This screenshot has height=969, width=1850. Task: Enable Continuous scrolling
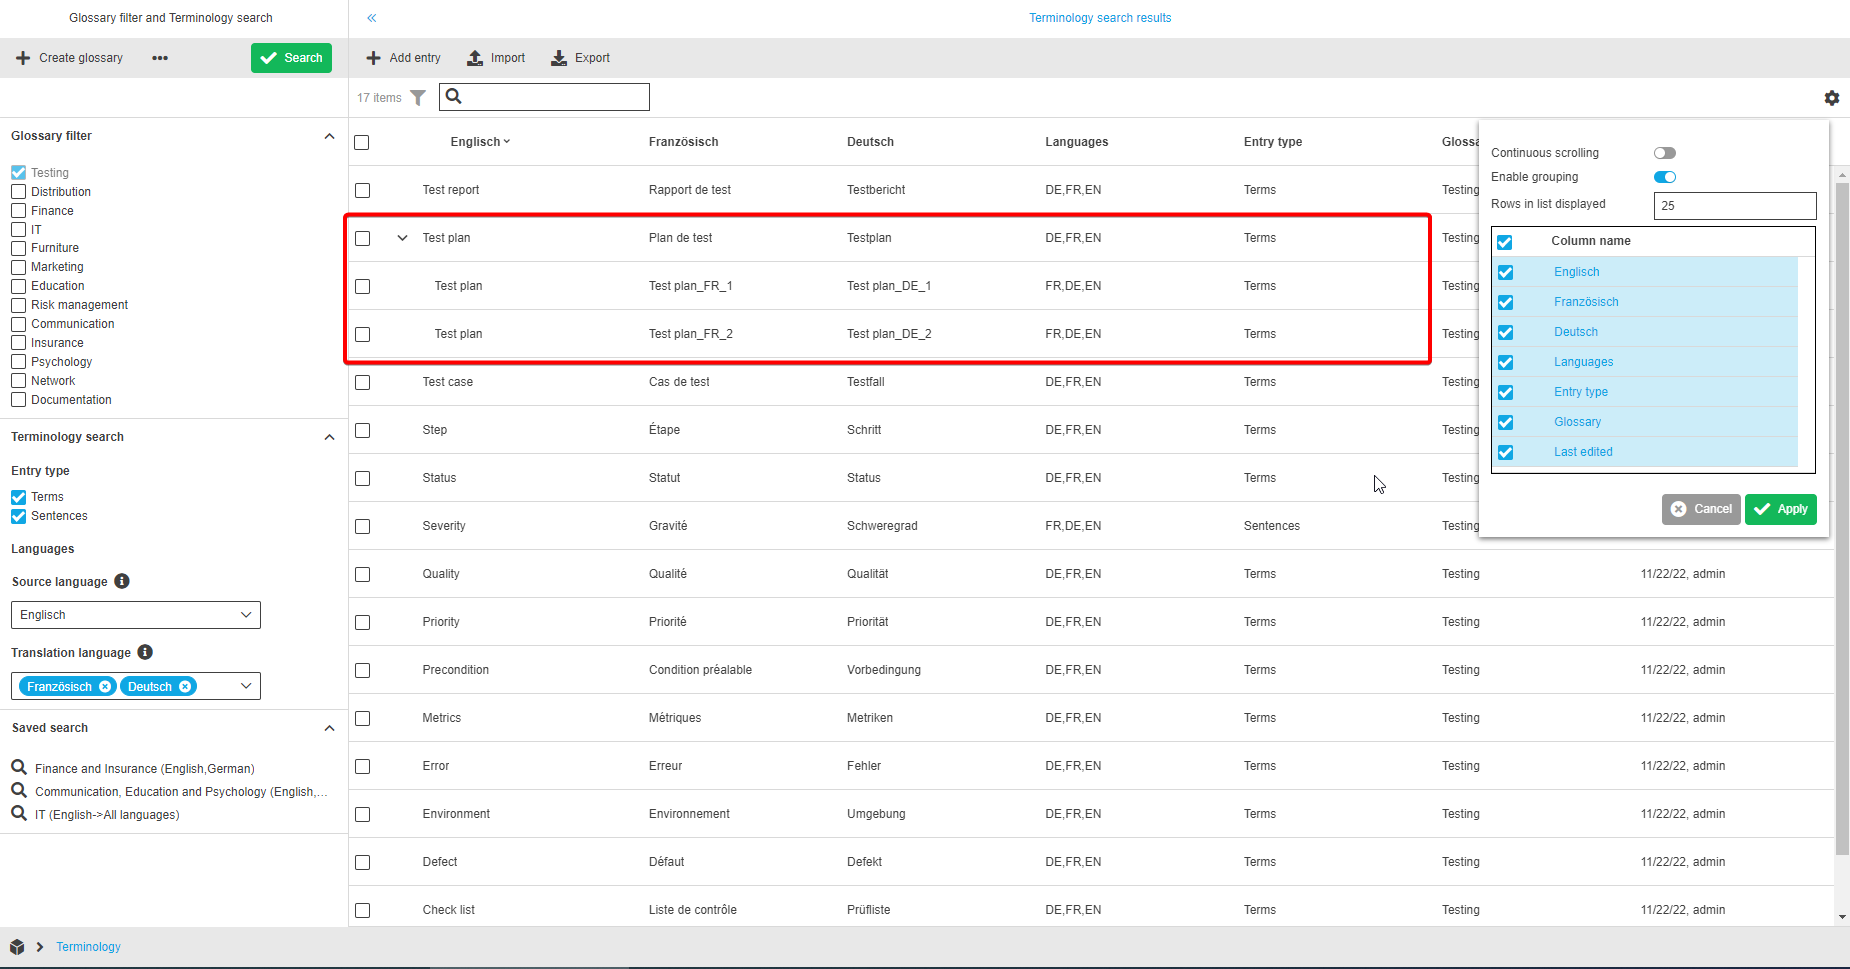click(1664, 152)
